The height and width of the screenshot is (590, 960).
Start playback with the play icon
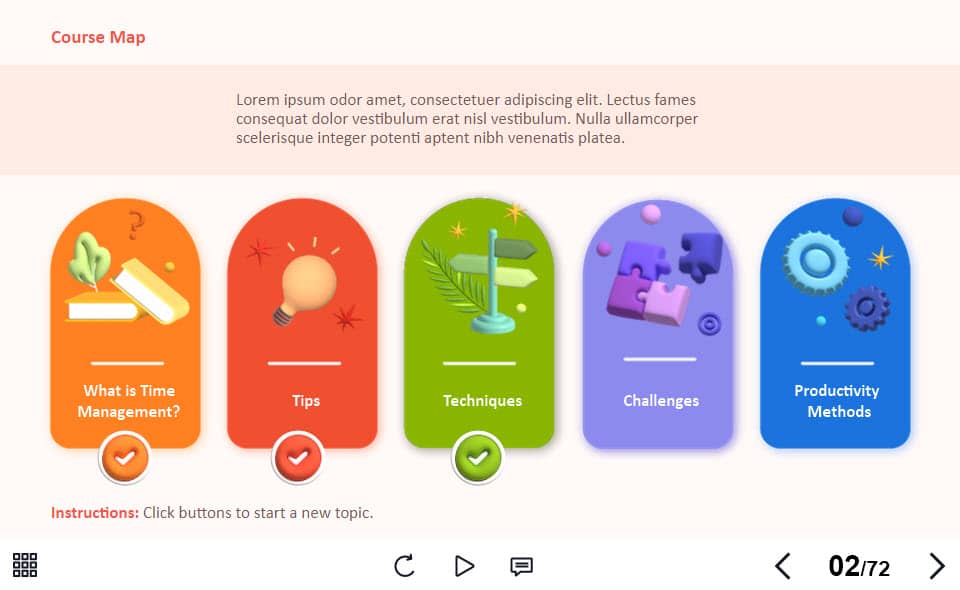[x=464, y=566]
